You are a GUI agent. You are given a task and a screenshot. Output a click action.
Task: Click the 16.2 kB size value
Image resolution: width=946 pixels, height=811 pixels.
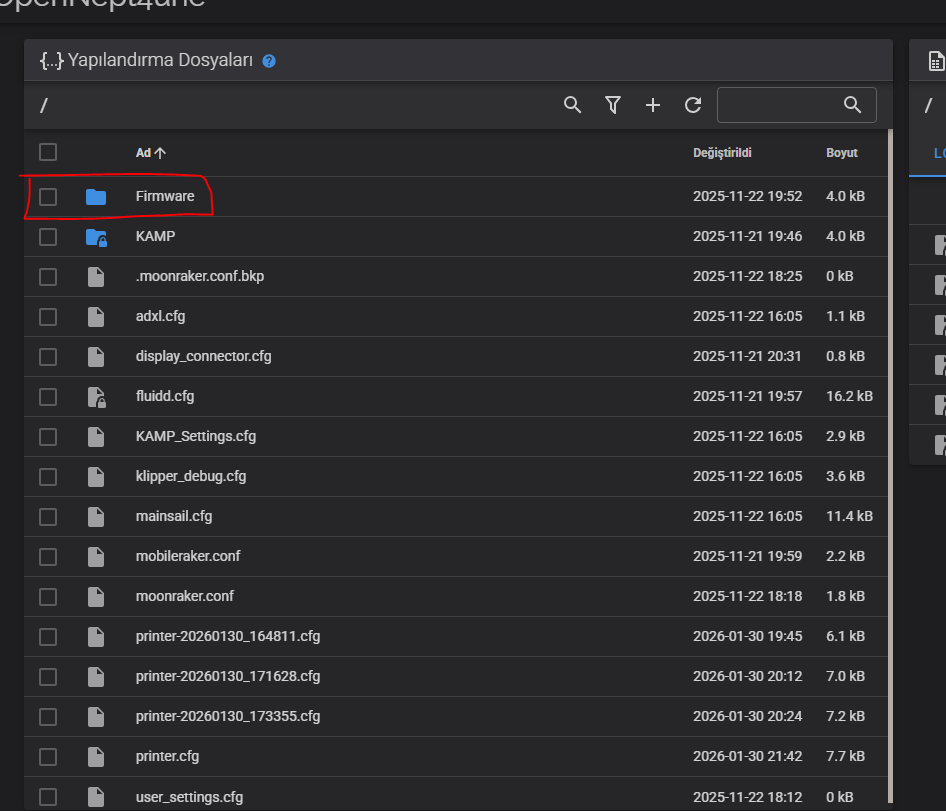[849, 396]
